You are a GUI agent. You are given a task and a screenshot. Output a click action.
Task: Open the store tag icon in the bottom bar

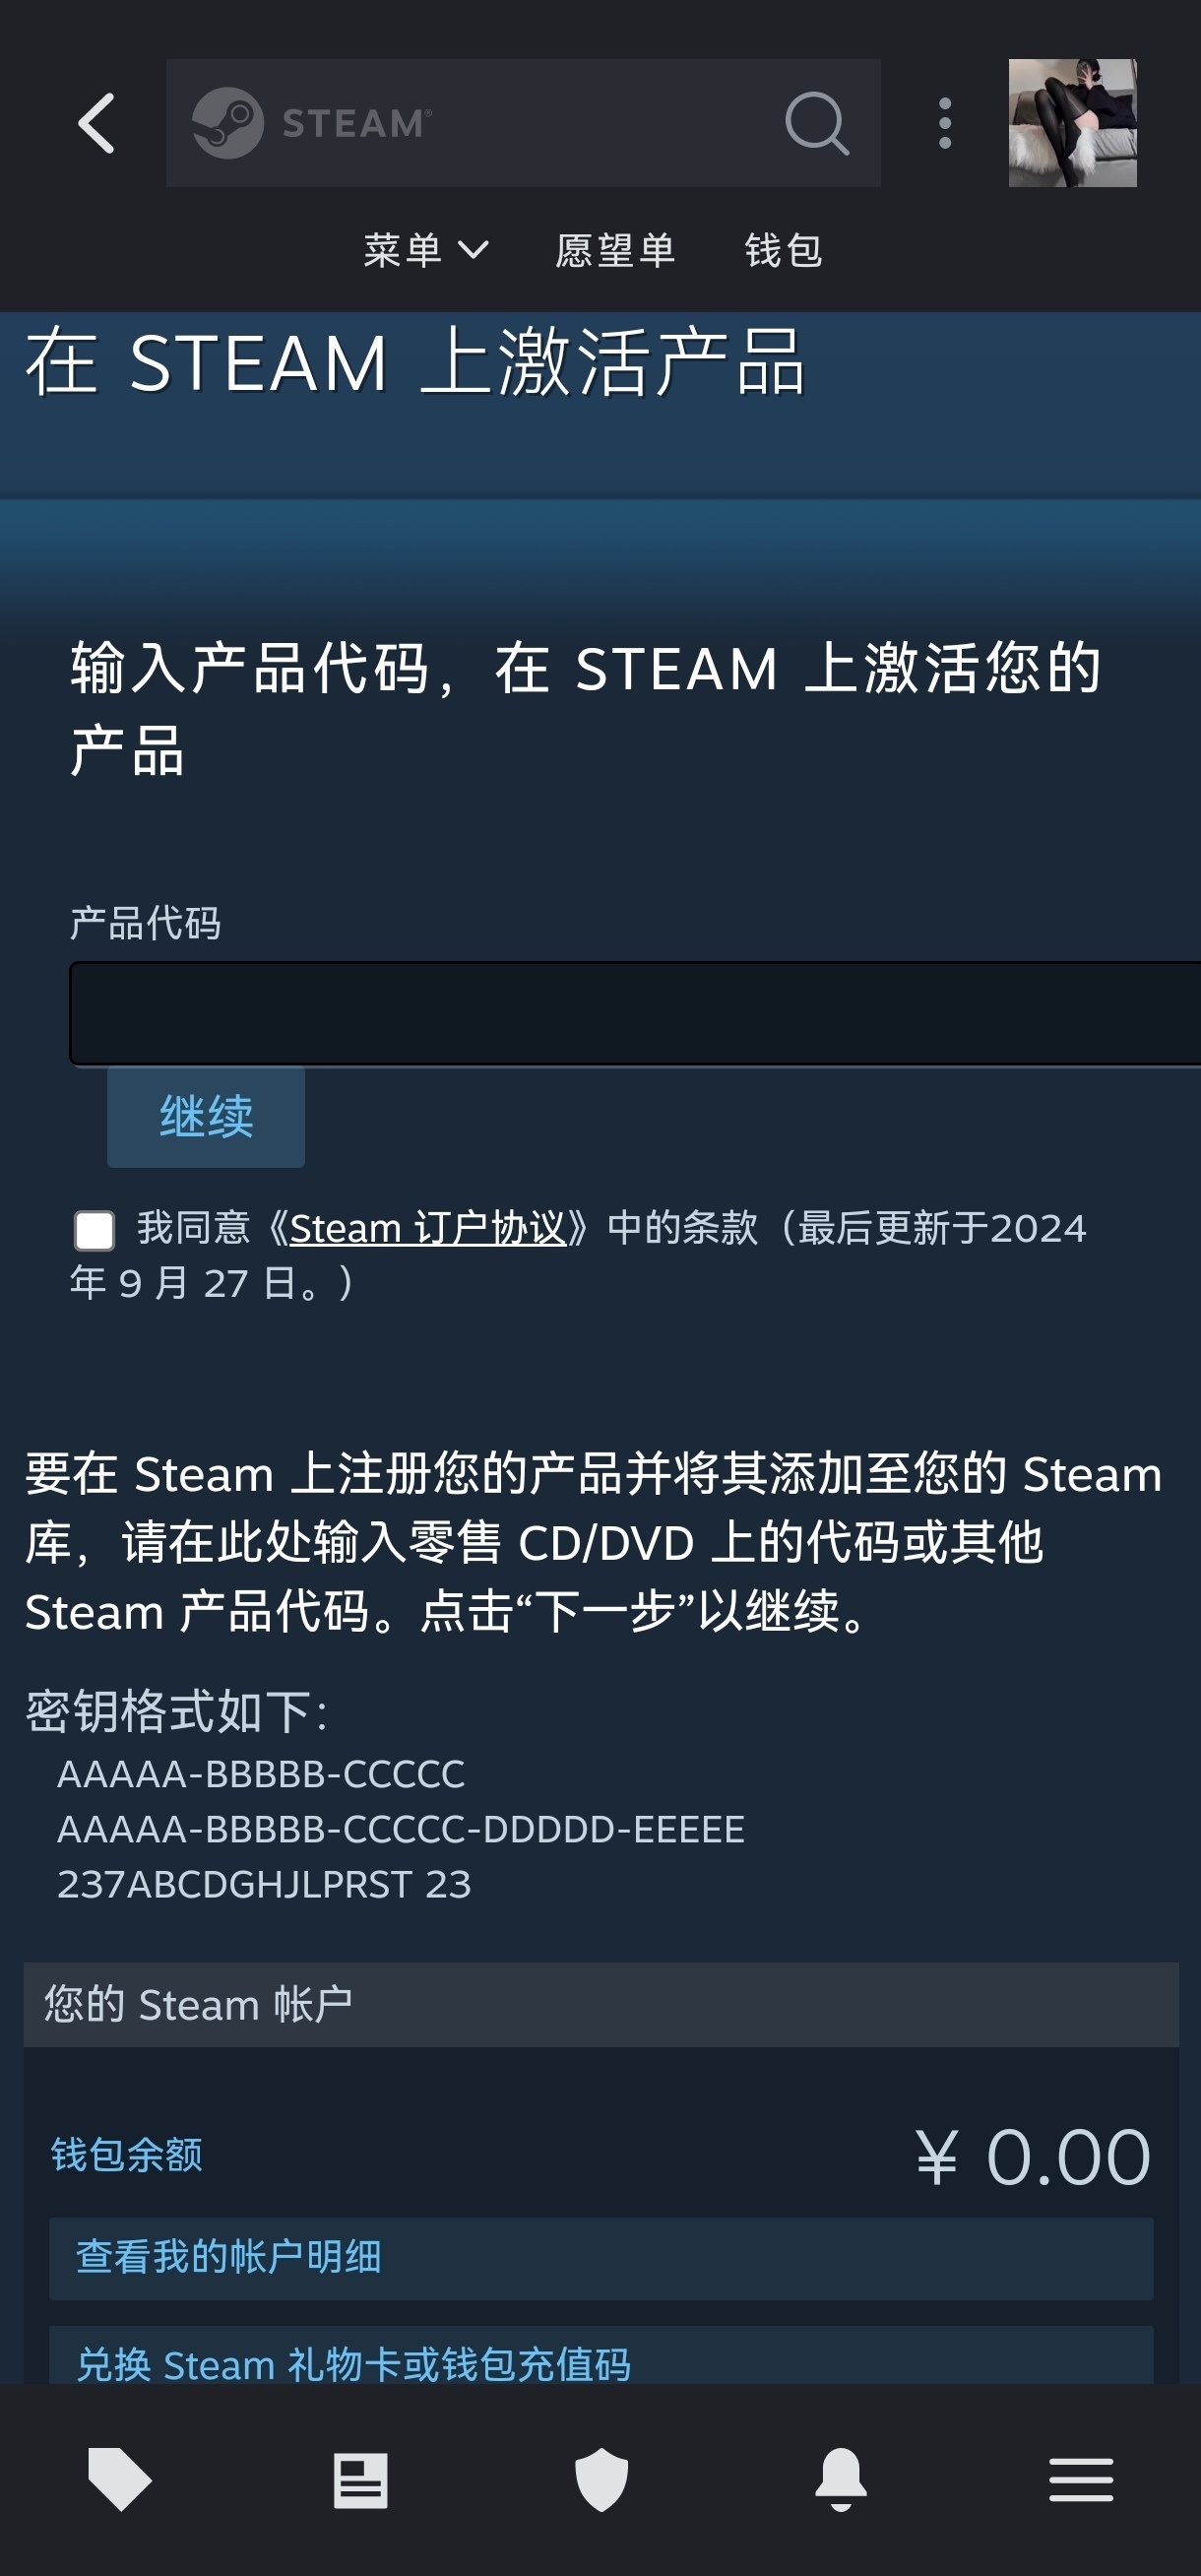120,2480
